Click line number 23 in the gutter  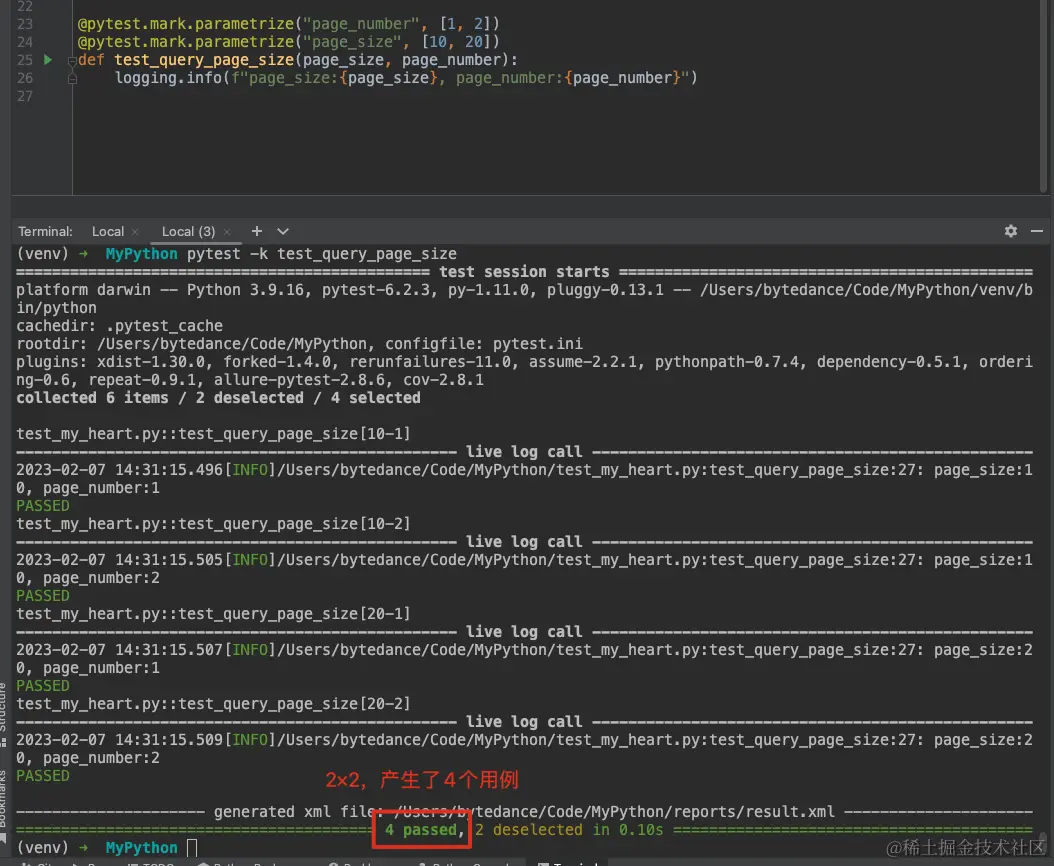point(25,24)
